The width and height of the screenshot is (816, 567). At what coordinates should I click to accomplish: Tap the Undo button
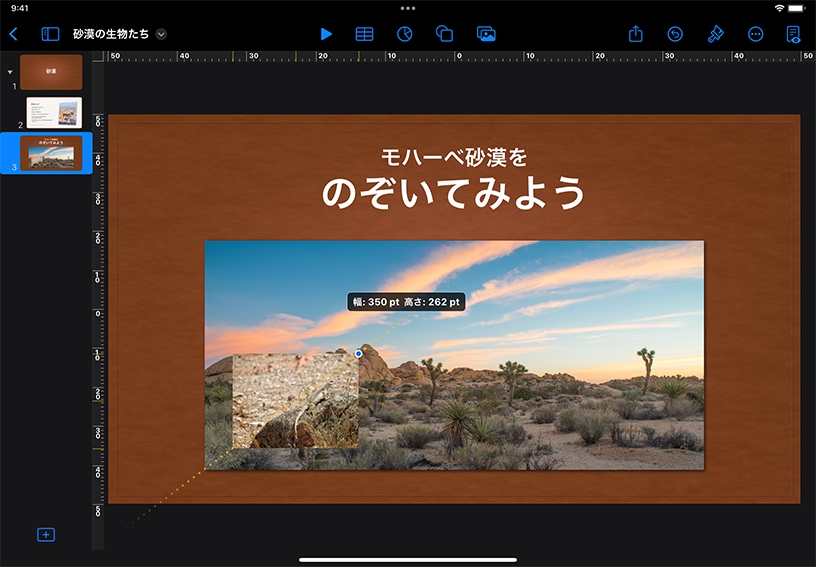(x=675, y=34)
